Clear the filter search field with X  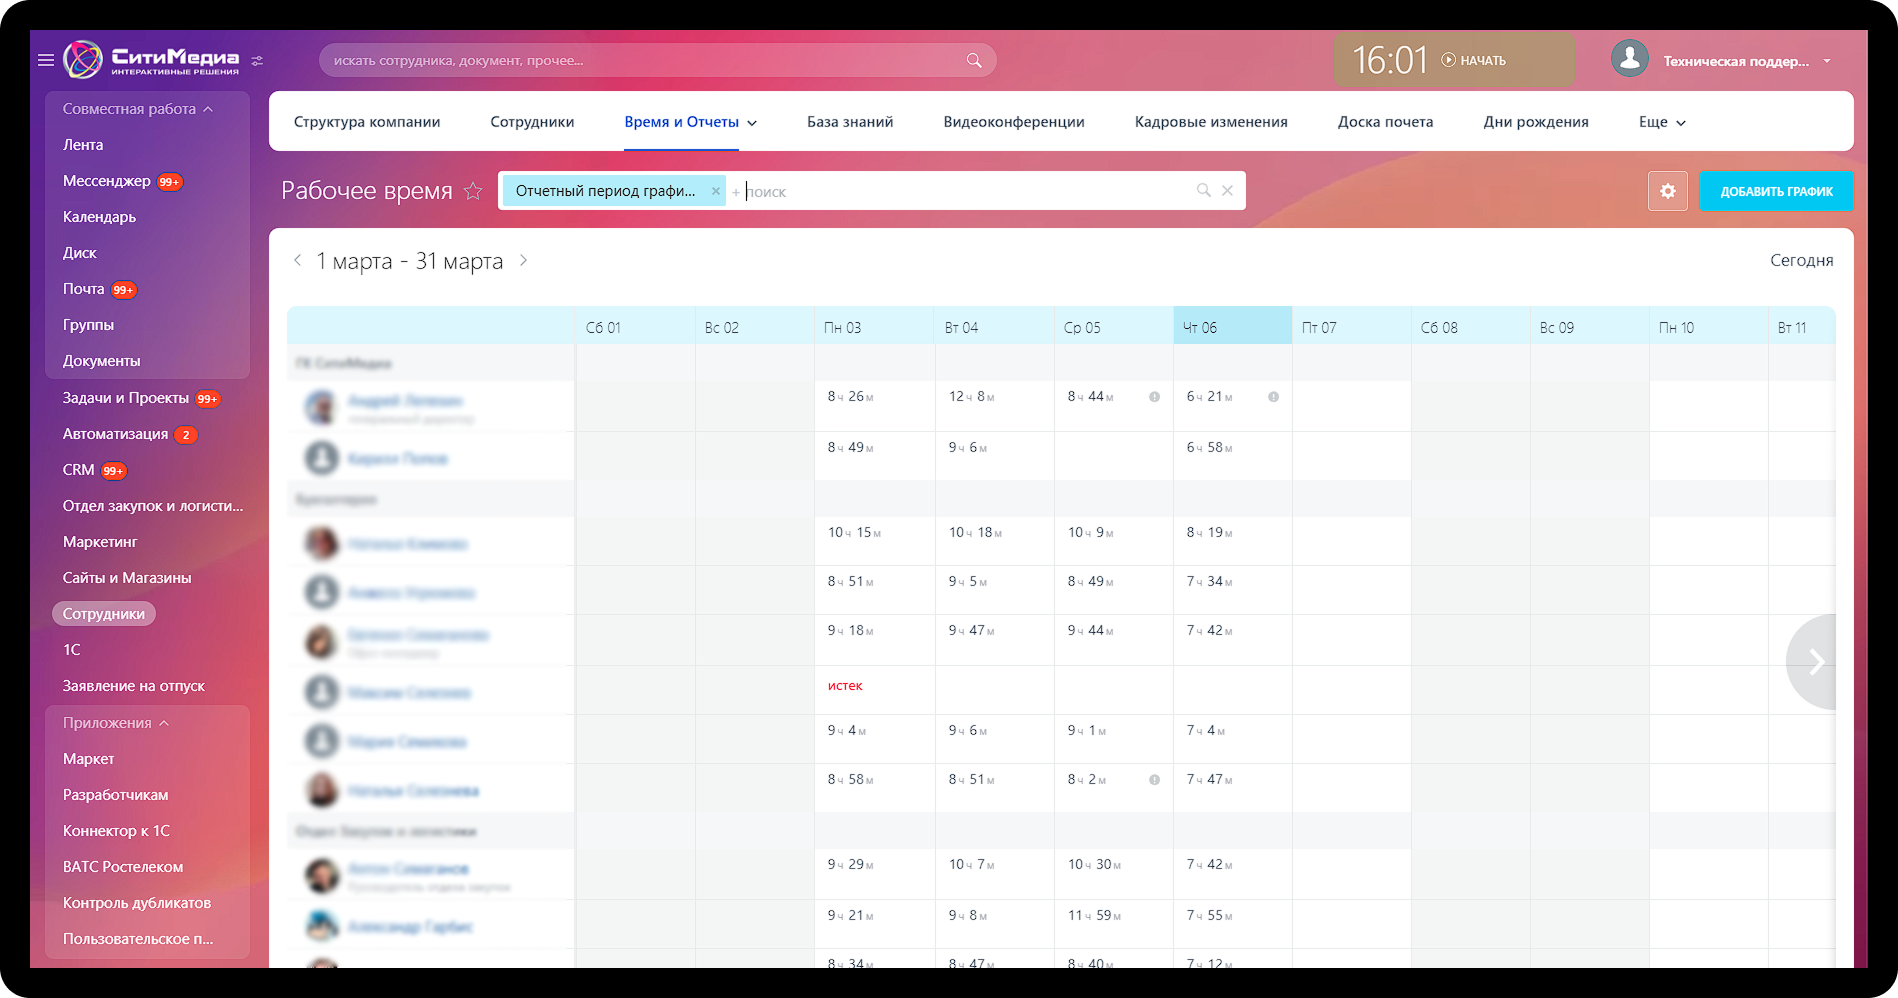point(1227,191)
